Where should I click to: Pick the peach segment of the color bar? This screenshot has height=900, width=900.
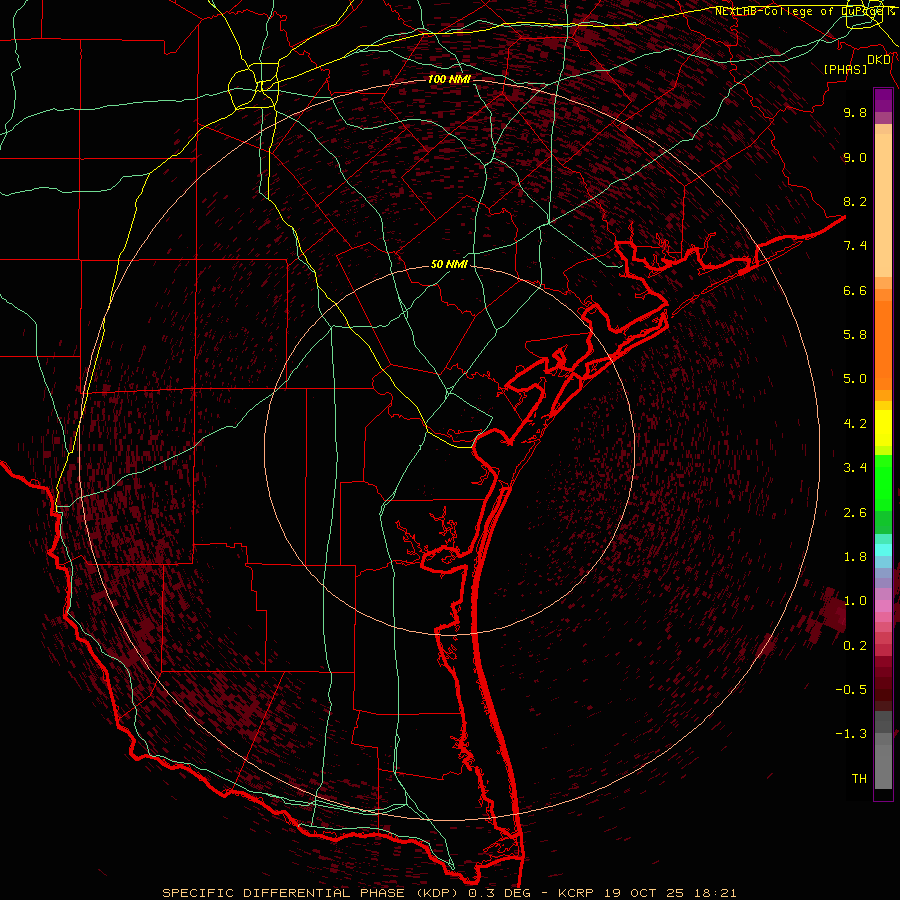[883, 201]
